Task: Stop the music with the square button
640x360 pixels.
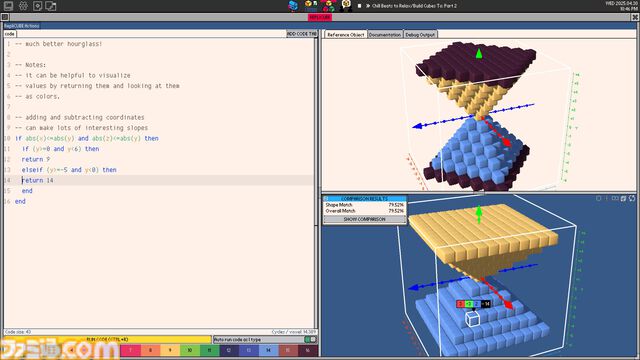Action: point(359,6)
